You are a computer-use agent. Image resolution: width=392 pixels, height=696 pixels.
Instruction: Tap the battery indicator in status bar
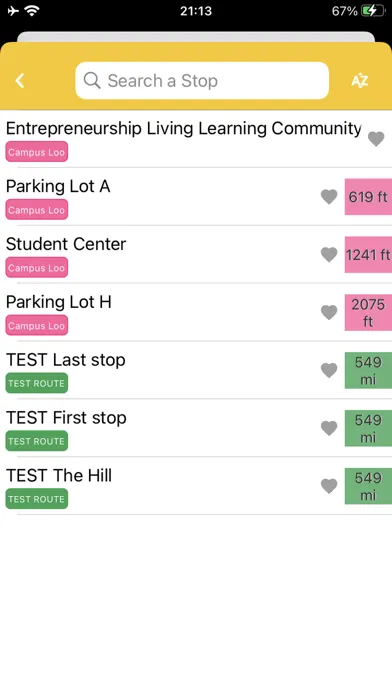coord(374,11)
